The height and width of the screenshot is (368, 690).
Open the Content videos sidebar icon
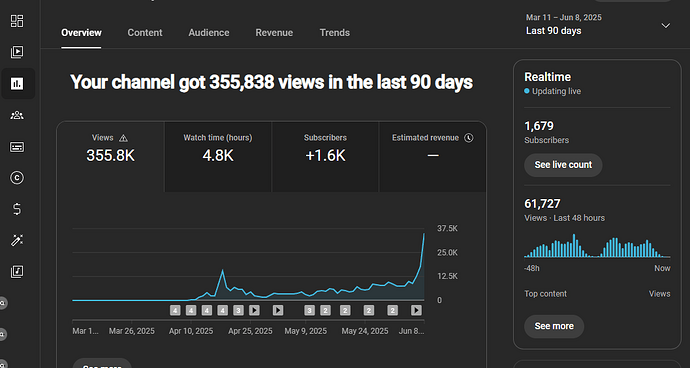[17, 52]
